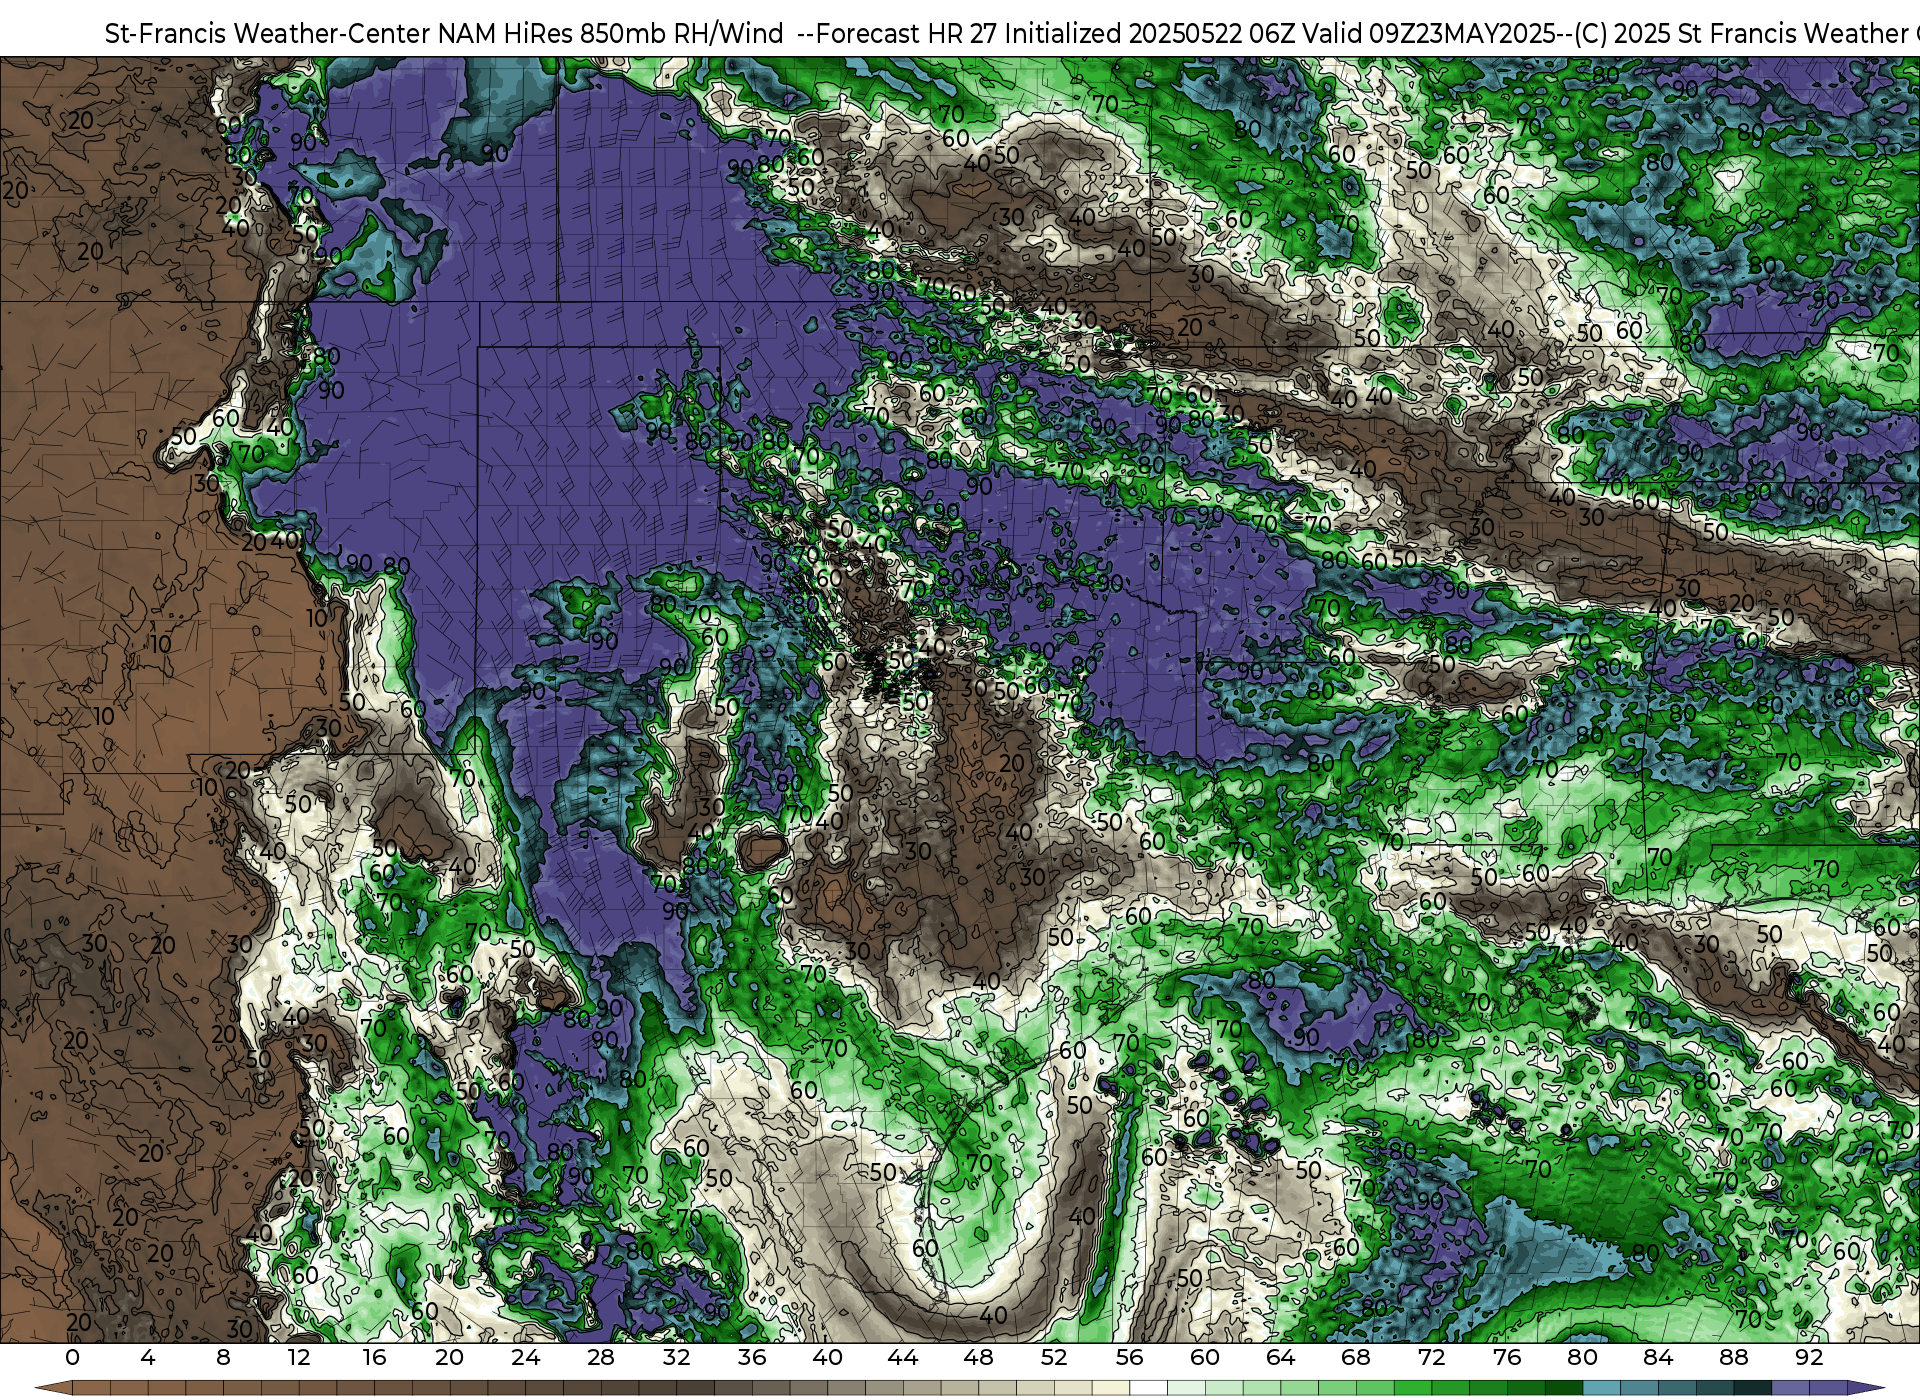Select the brown colorbar swatch below 0
The width and height of the screenshot is (1920, 1400).
[x=91, y=1388]
